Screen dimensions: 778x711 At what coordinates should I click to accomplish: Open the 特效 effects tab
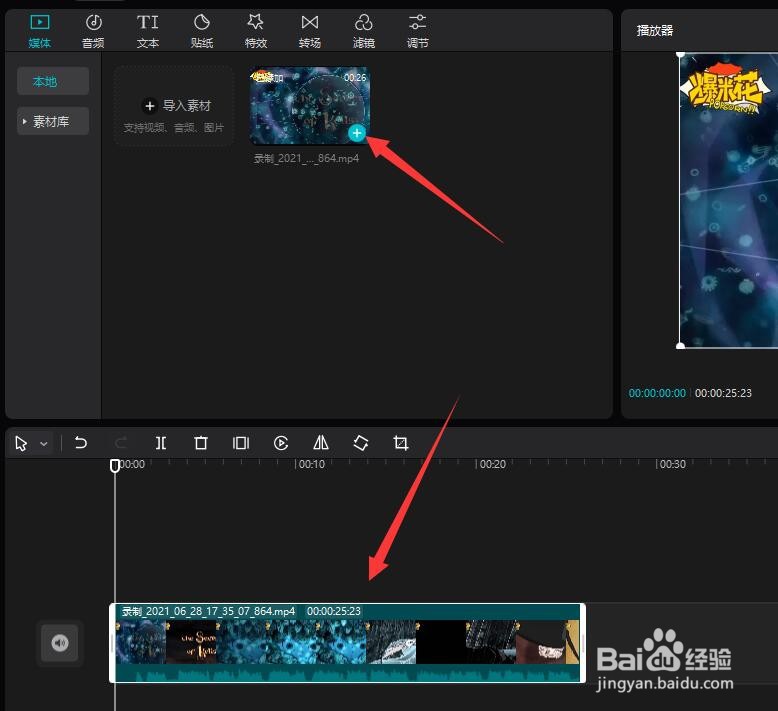click(256, 31)
